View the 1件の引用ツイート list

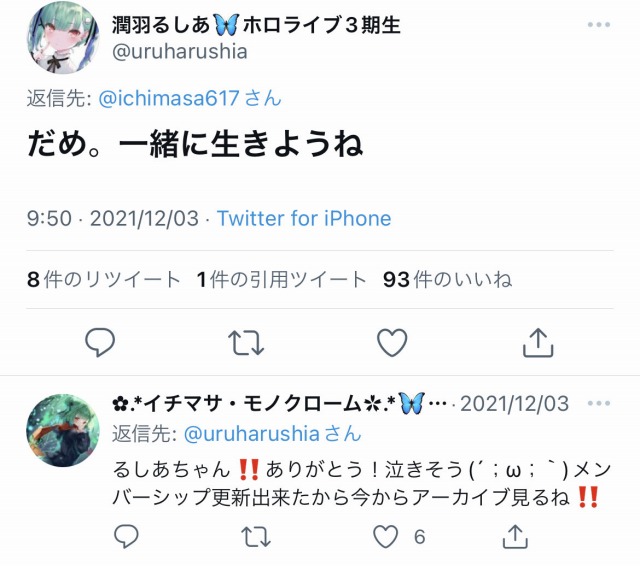click(281, 280)
